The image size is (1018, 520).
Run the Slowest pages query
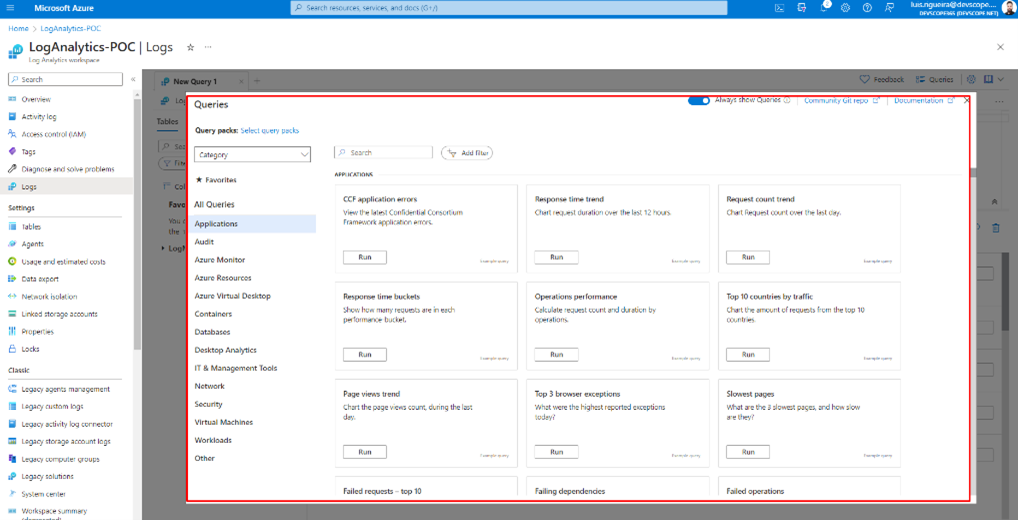pyautogui.click(x=748, y=452)
